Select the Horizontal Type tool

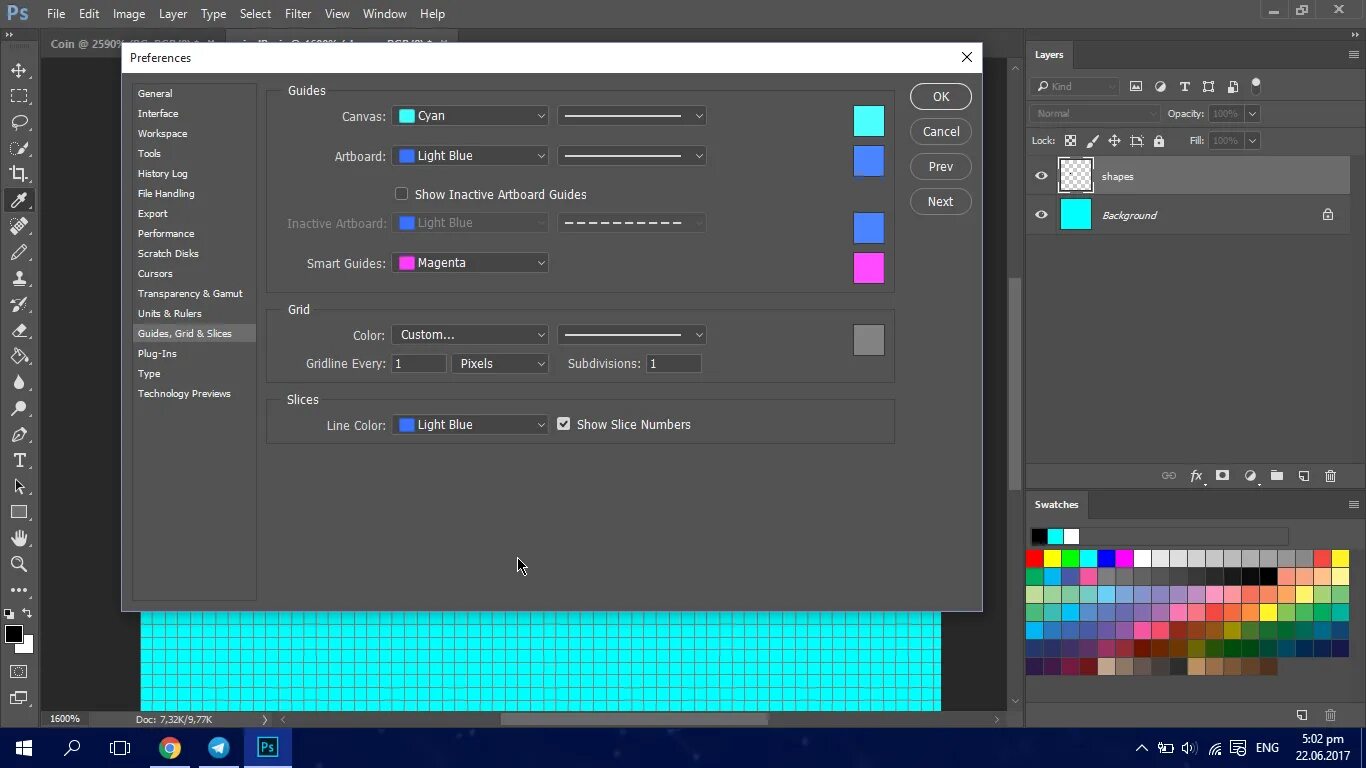point(18,460)
